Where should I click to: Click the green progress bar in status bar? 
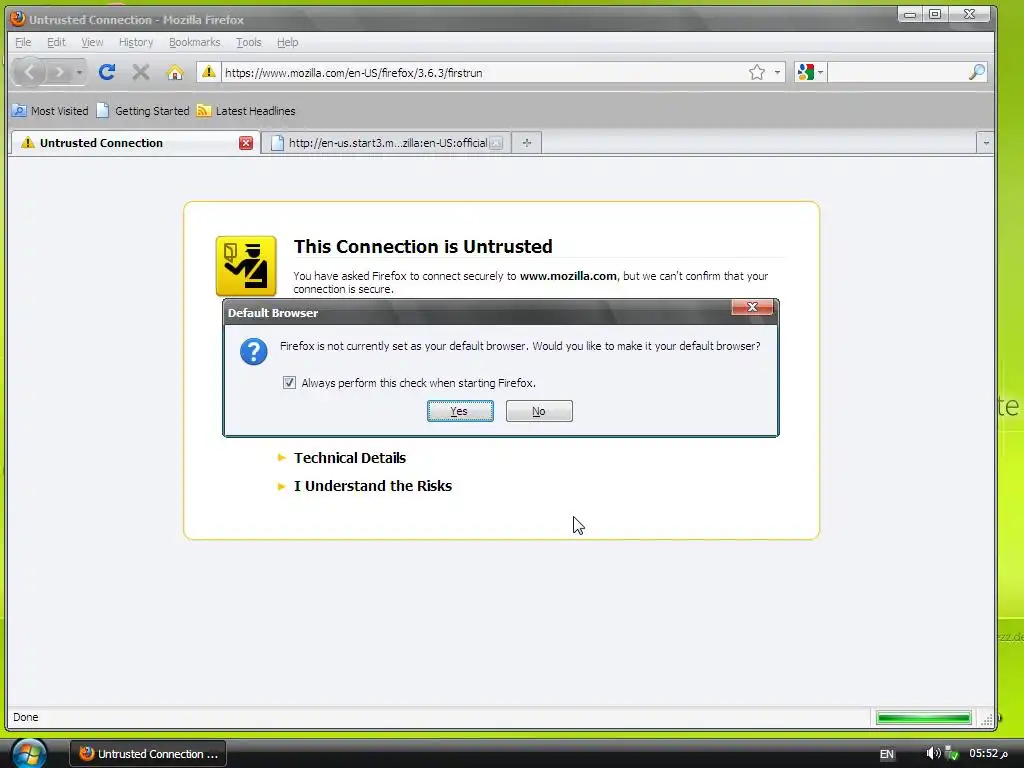[923, 718]
